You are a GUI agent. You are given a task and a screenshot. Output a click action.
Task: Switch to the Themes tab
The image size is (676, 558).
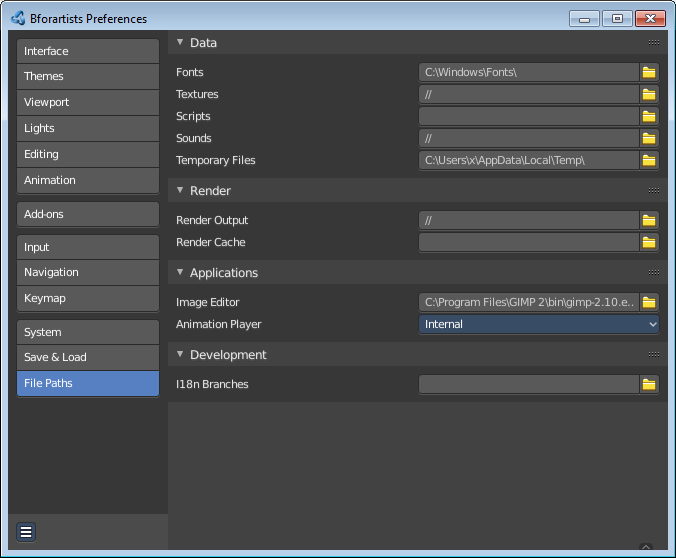pyautogui.click(x=88, y=77)
